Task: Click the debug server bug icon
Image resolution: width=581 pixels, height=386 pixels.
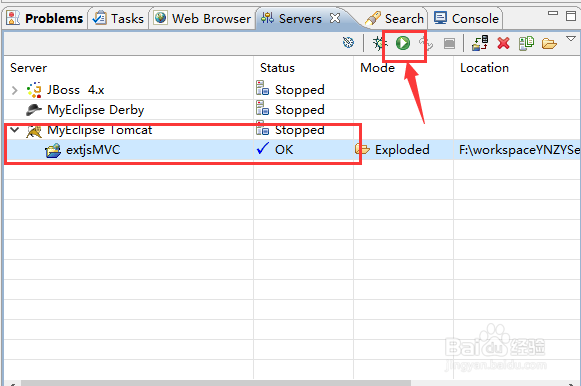Action: click(379, 43)
